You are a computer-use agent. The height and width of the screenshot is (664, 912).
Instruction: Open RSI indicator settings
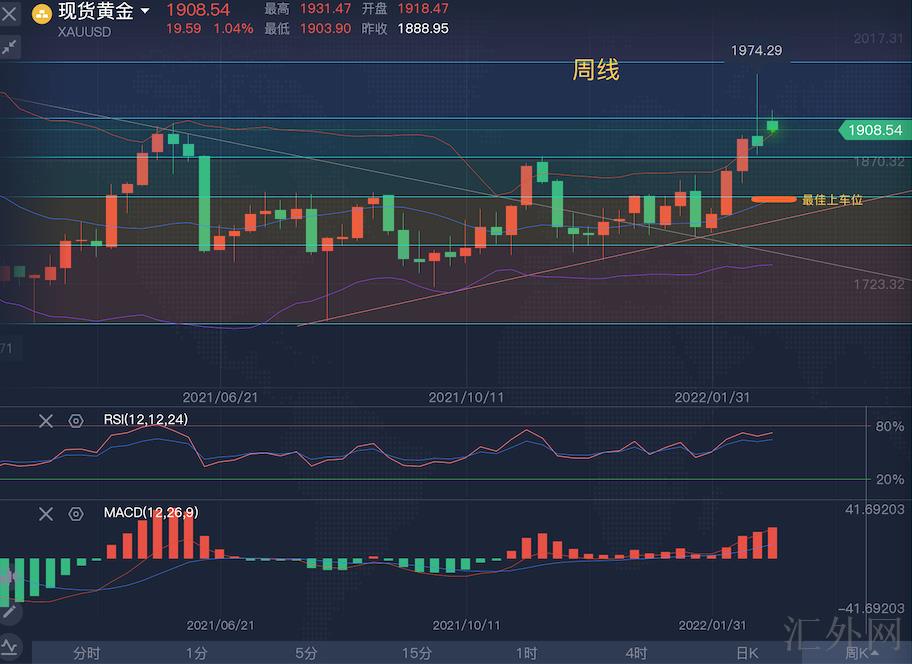[x=76, y=420]
